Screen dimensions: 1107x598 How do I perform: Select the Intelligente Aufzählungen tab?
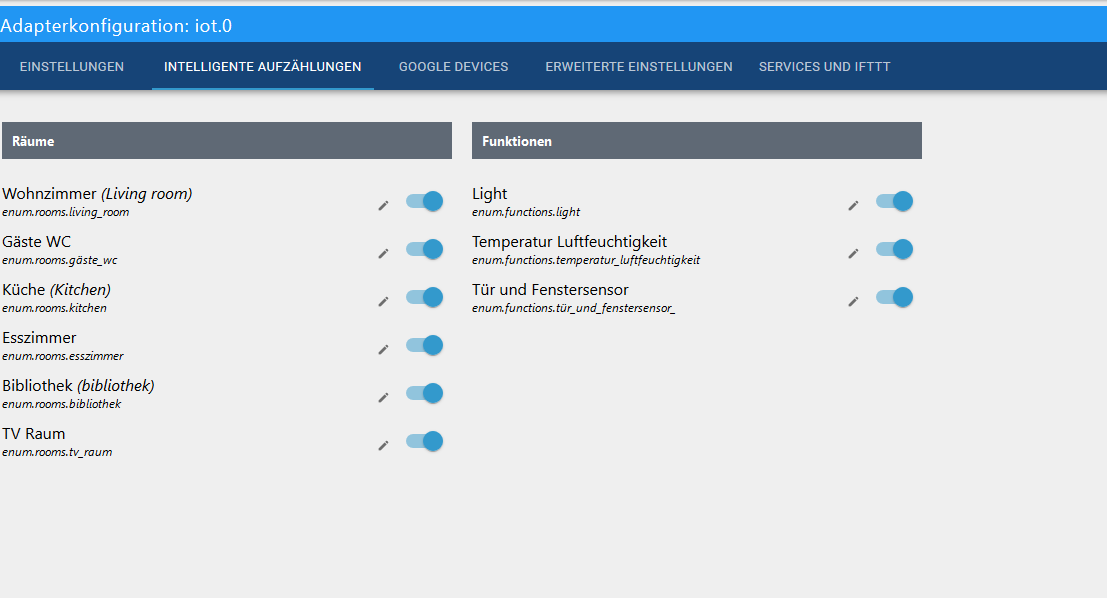tap(263, 67)
